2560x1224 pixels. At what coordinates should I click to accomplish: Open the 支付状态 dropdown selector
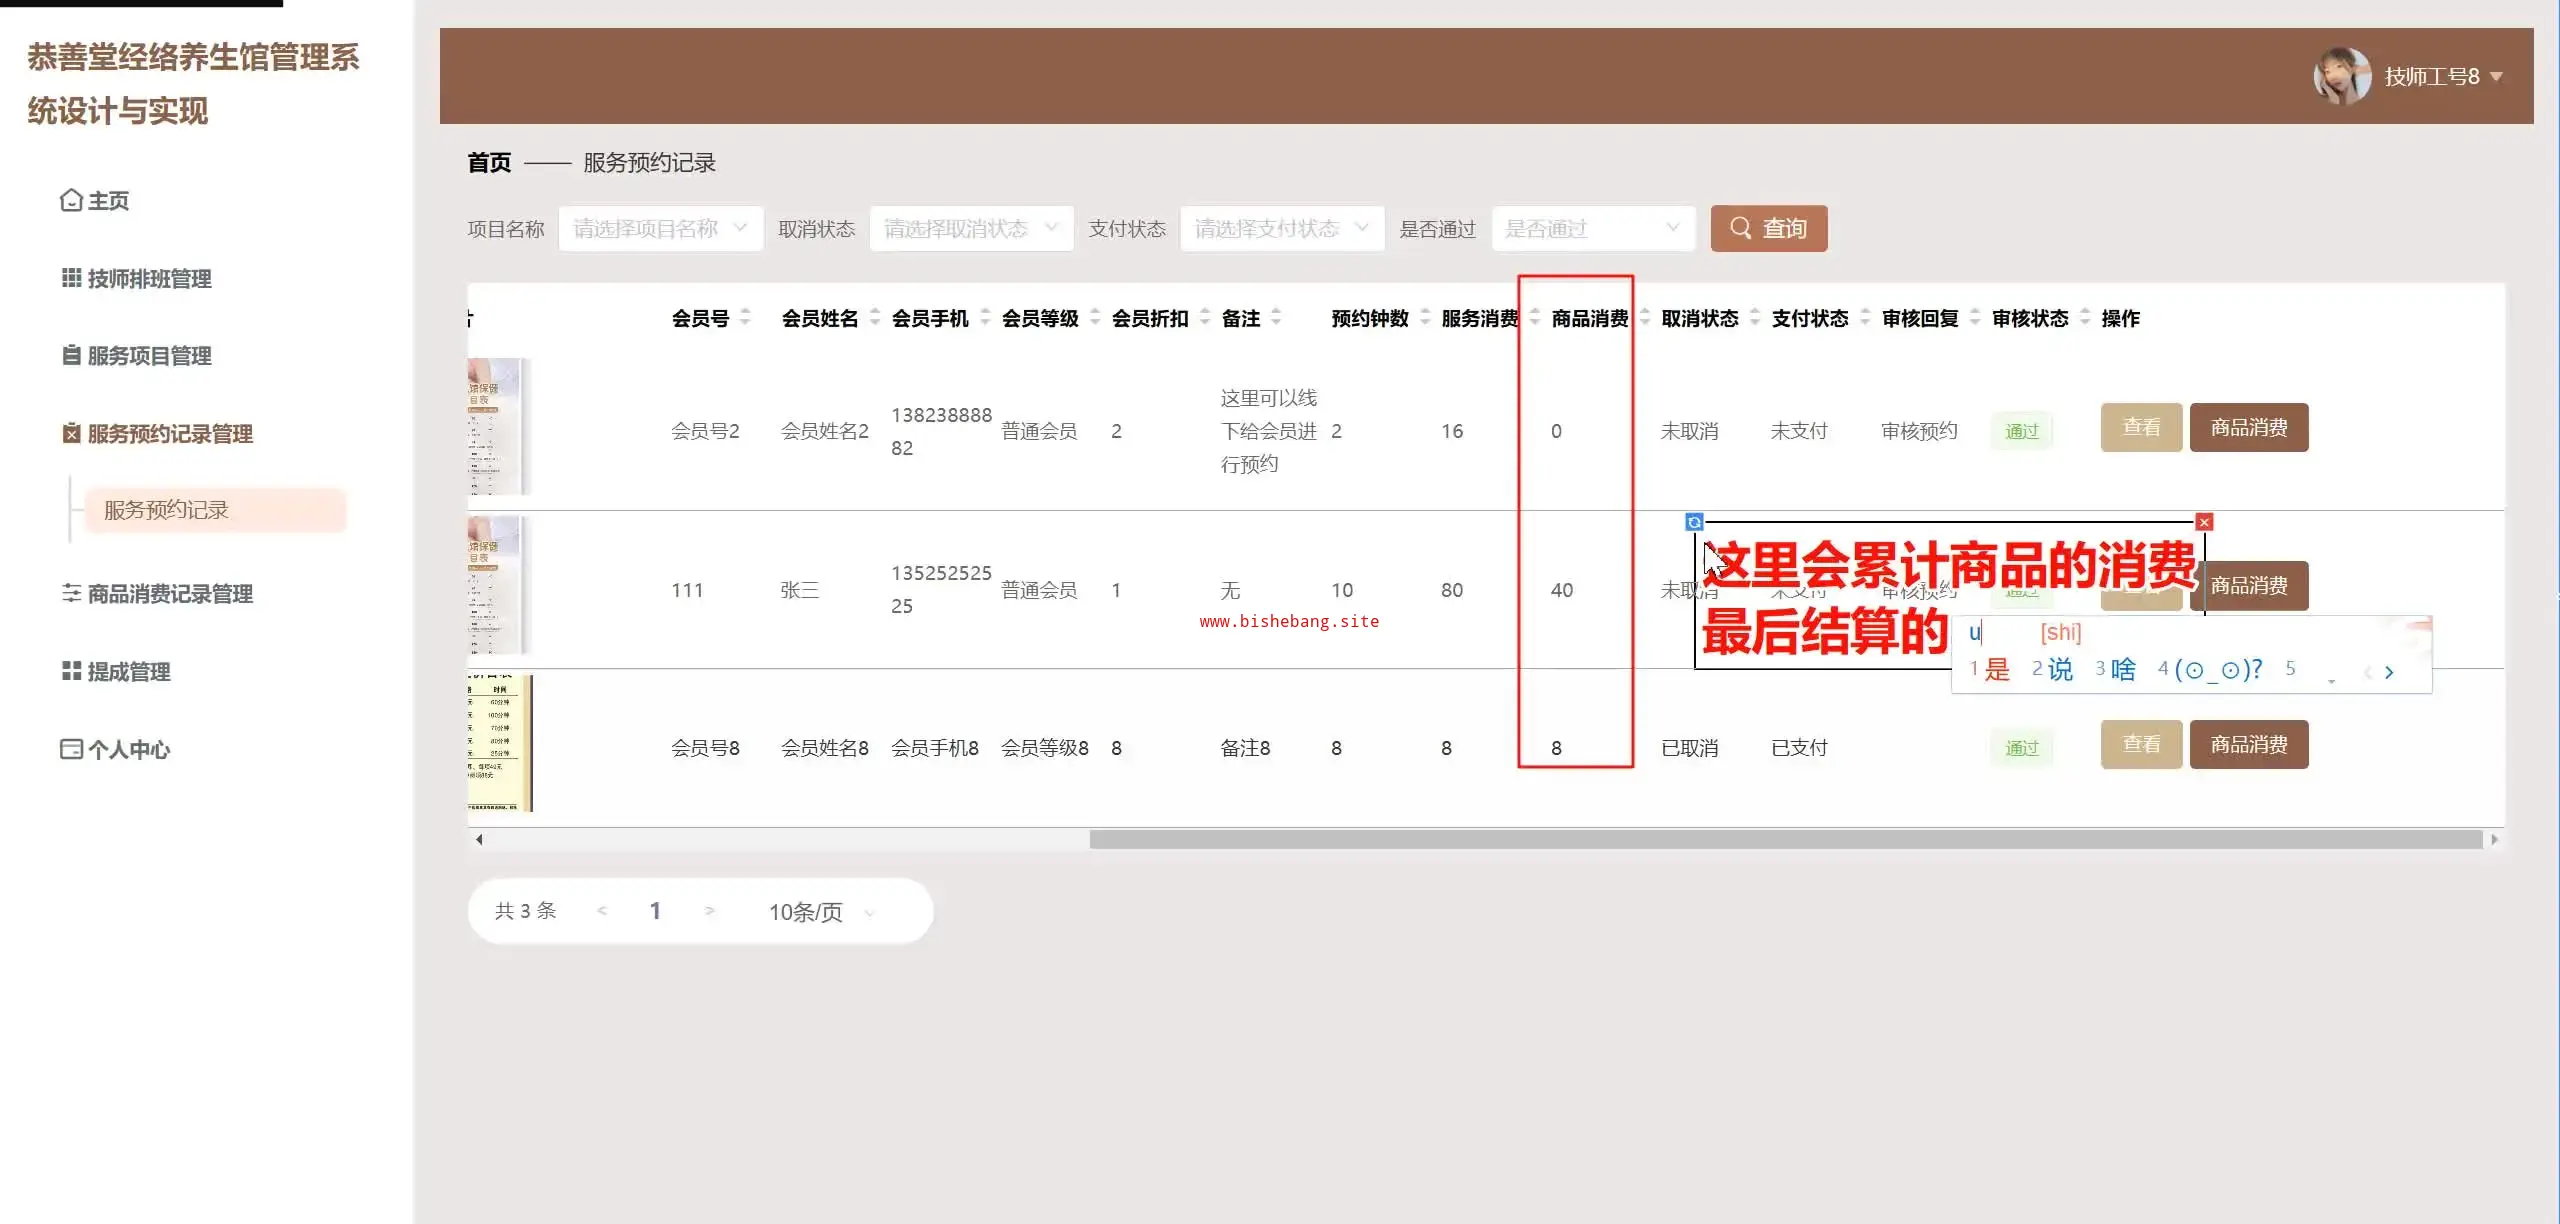[1281, 229]
